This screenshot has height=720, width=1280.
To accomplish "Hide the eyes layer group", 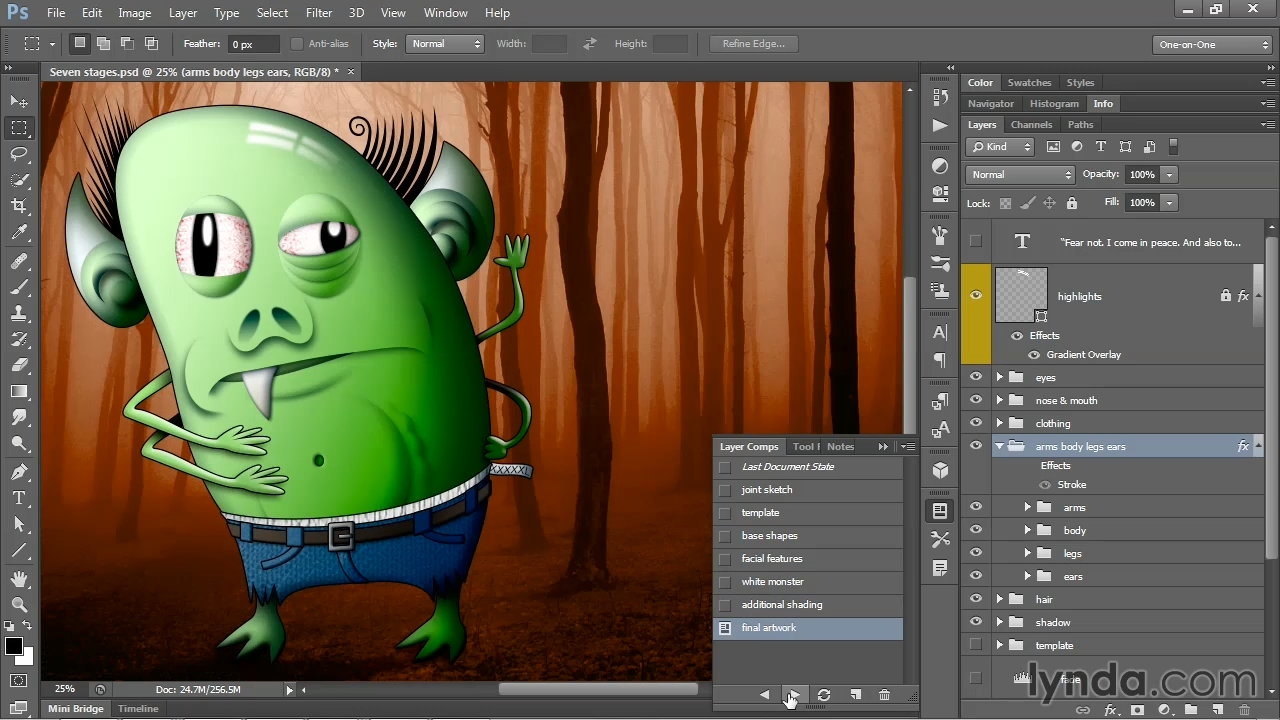I will pos(976,377).
